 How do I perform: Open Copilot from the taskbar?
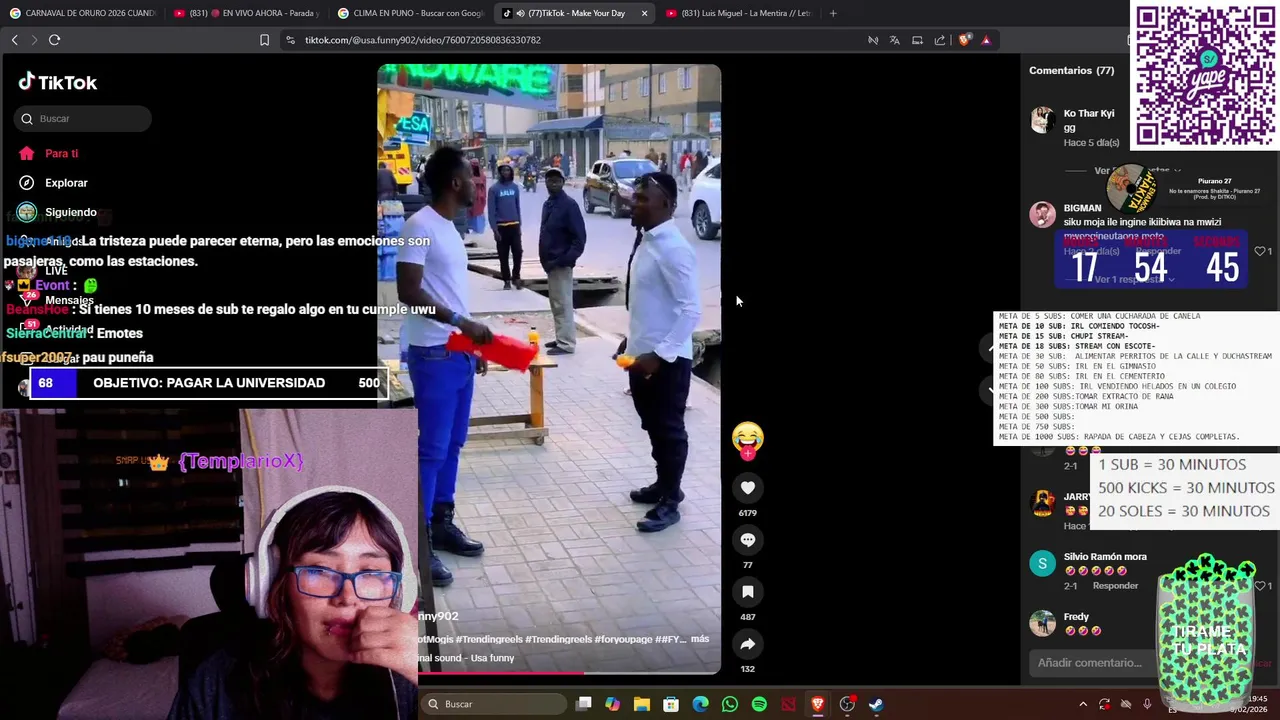pos(612,704)
